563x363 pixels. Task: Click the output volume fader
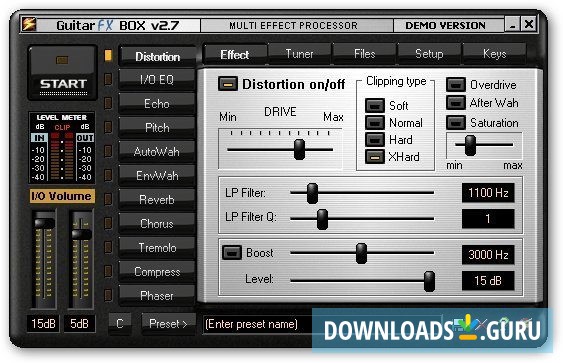pos(81,234)
